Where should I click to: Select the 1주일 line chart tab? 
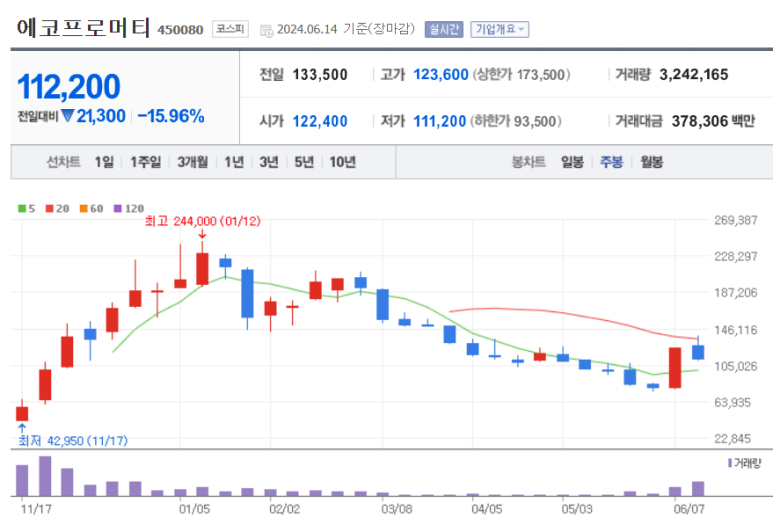(145, 162)
